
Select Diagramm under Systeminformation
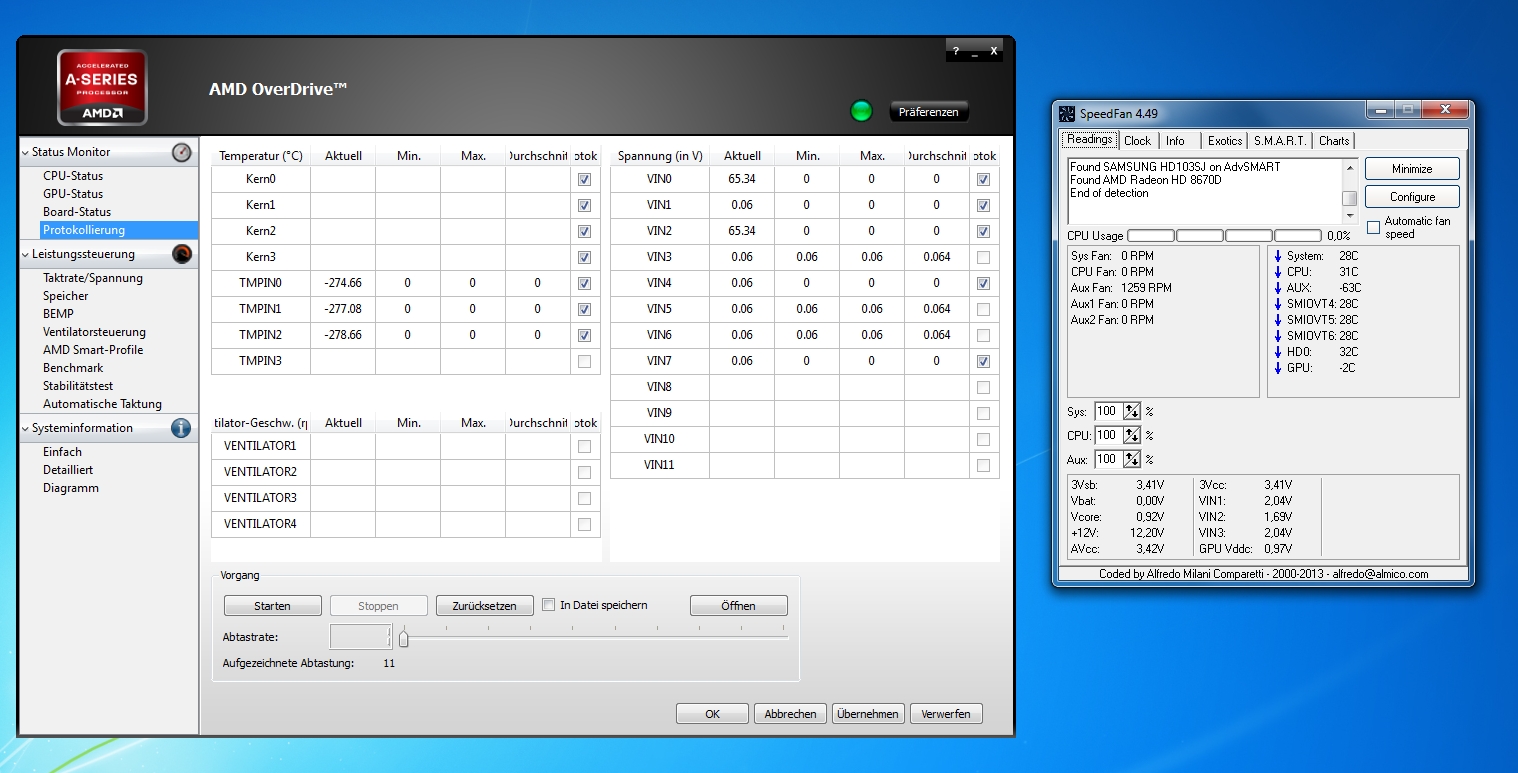pyautogui.click(x=71, y=488)
